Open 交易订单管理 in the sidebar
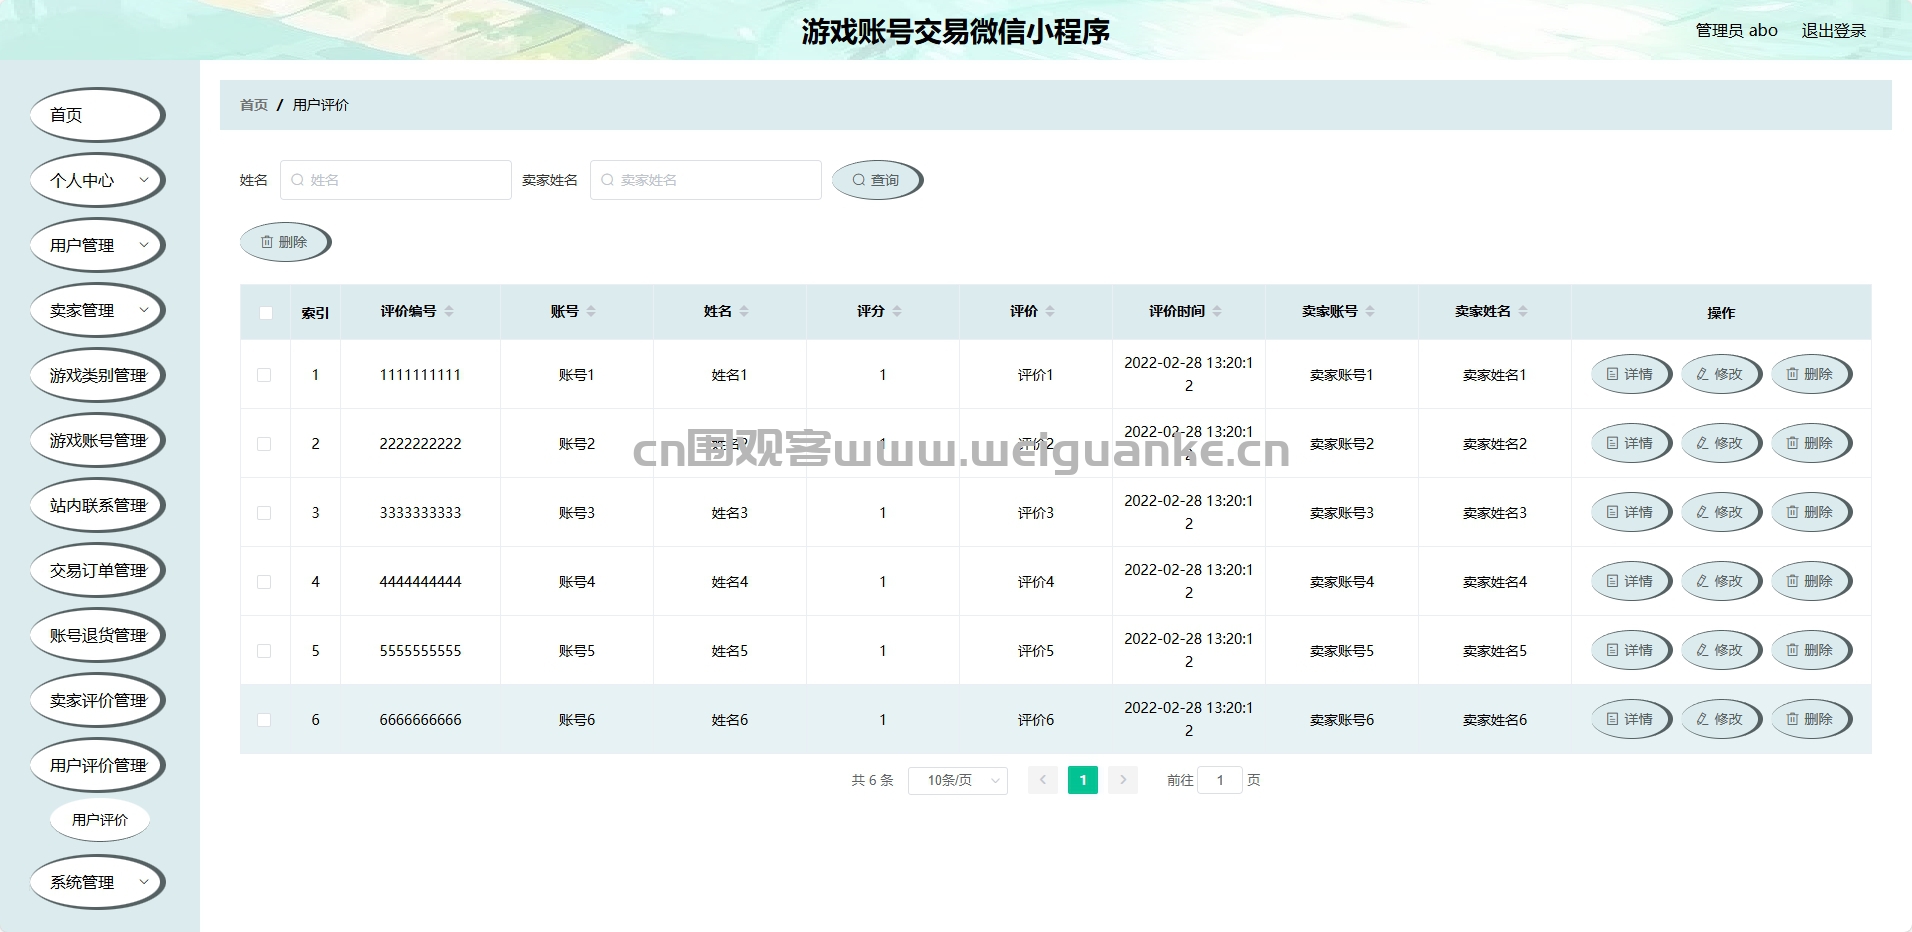 (x=97, y=570)
